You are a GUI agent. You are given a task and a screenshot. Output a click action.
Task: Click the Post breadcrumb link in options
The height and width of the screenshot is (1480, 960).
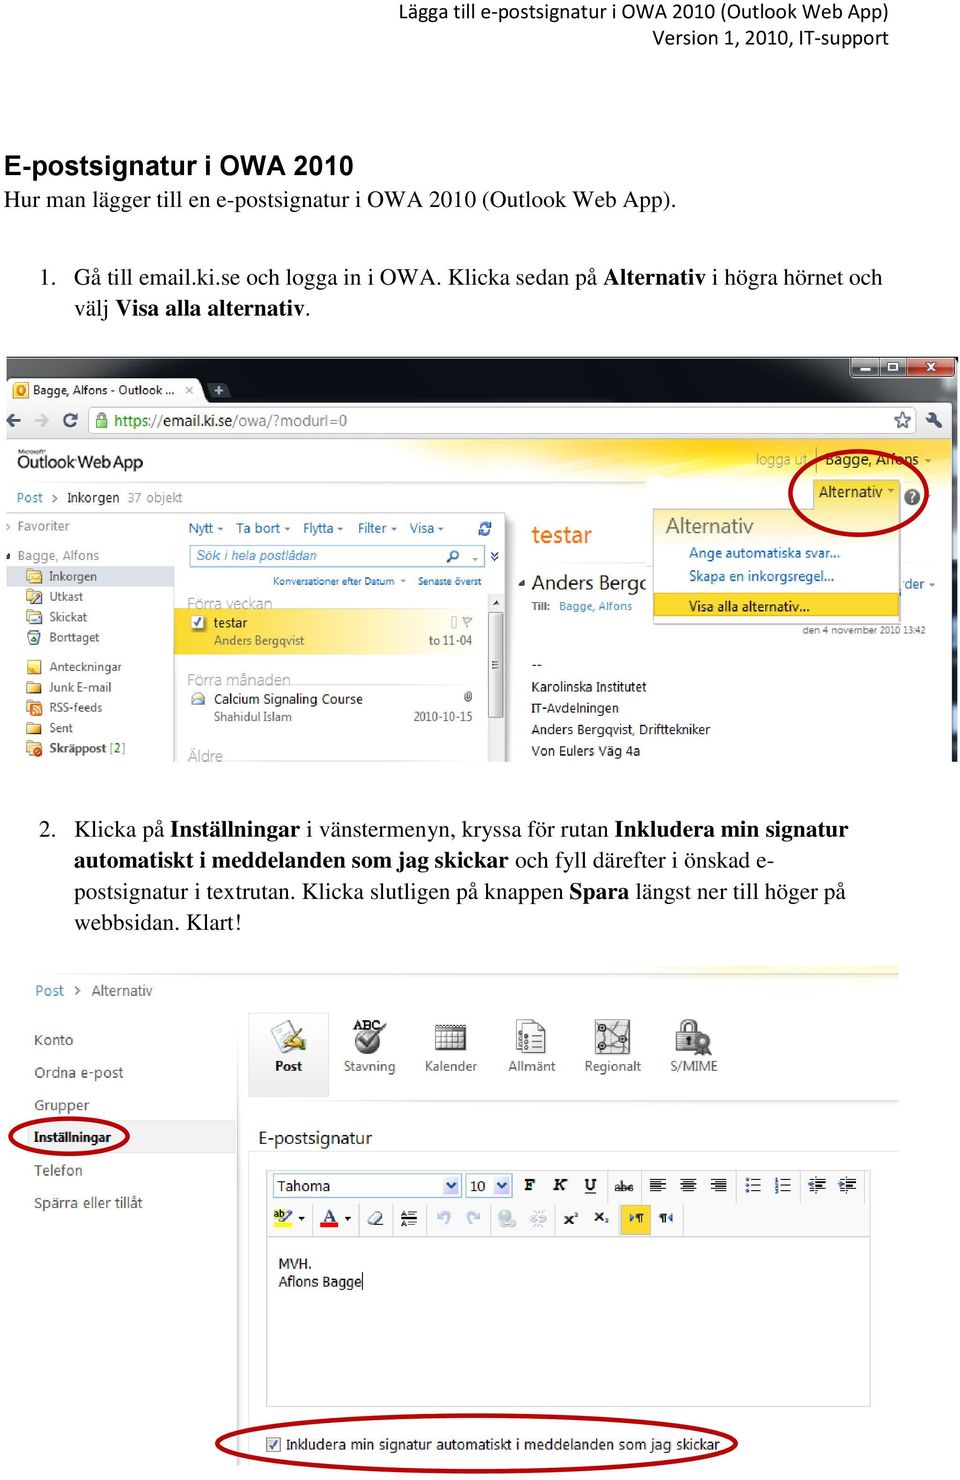pos(49,990)
